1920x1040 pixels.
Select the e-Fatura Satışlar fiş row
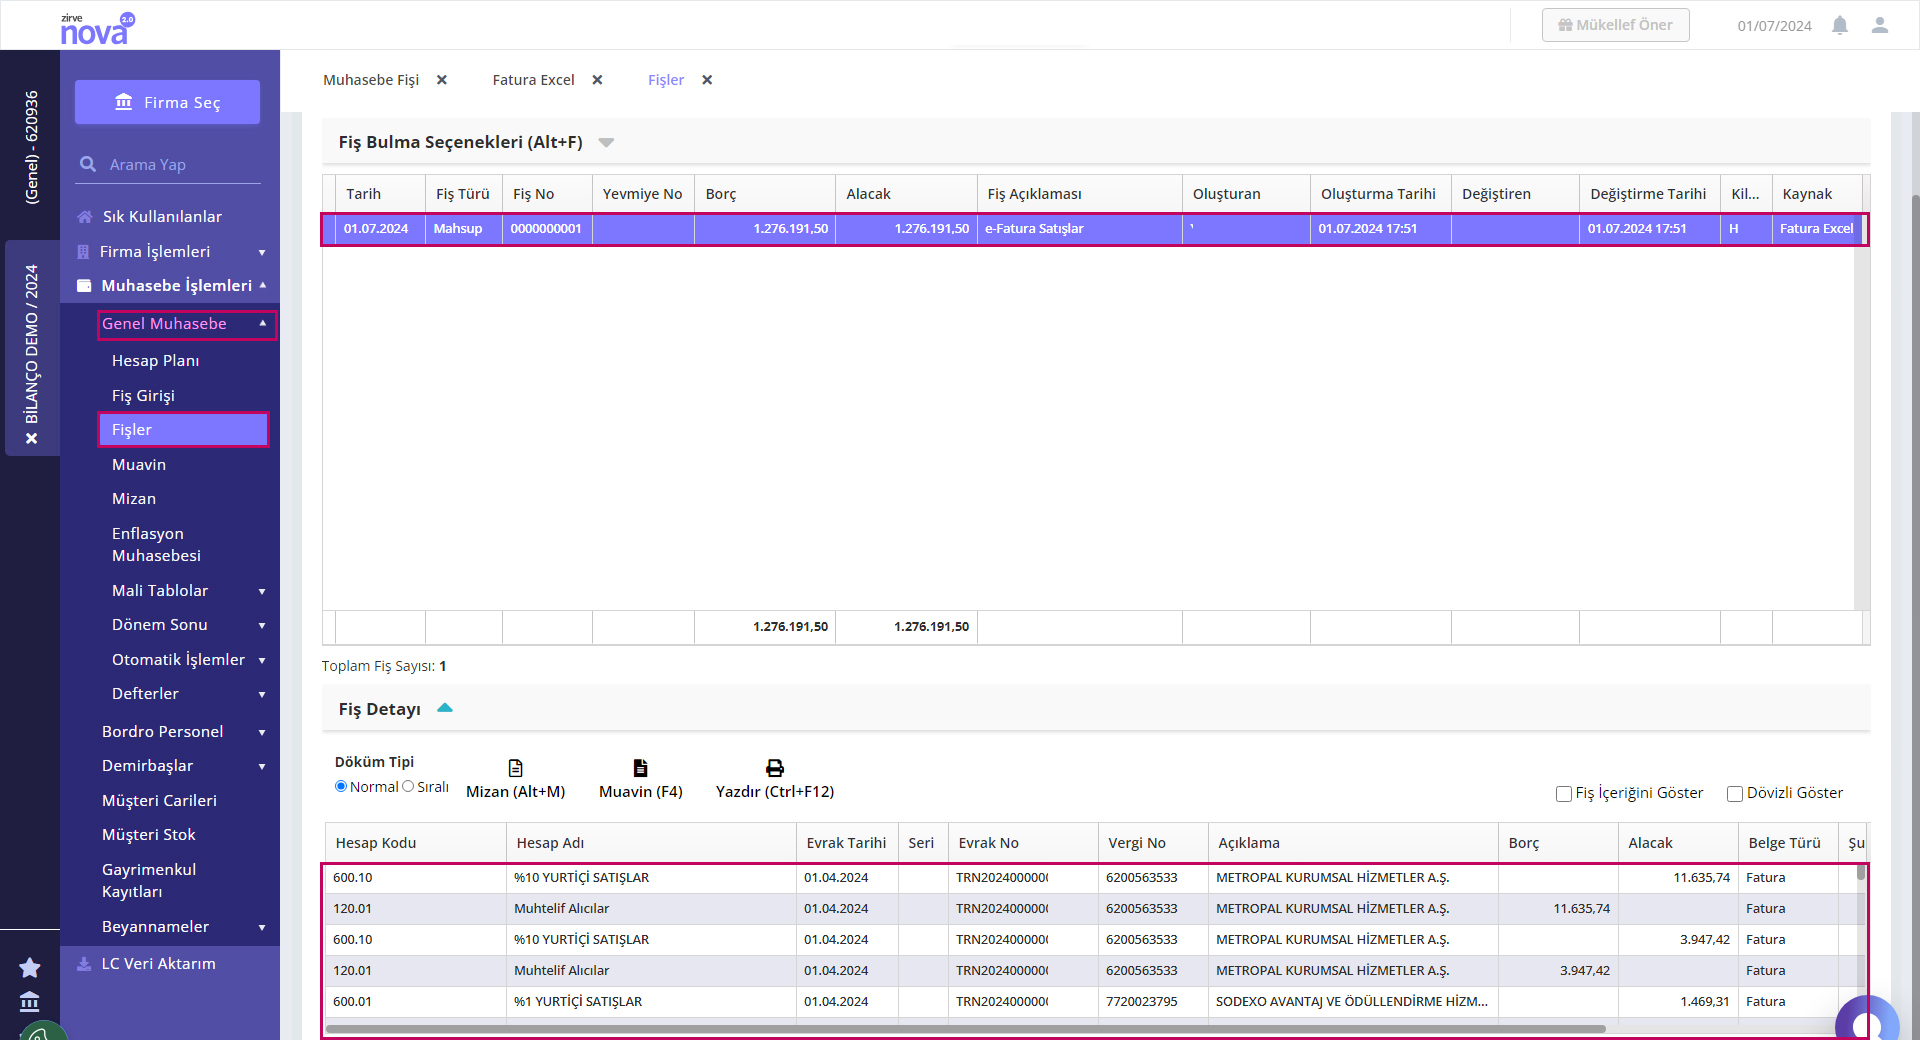point(1093,229)
